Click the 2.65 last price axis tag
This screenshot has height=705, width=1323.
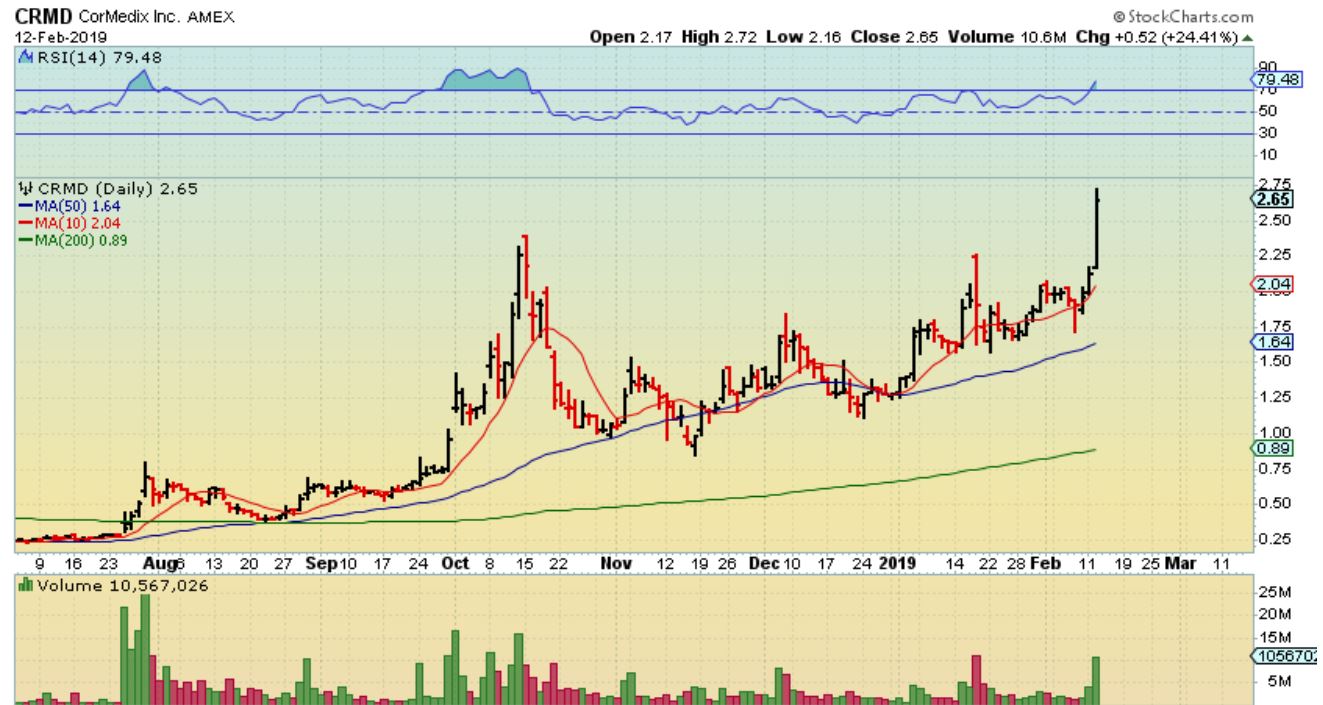coord(1273,198)
